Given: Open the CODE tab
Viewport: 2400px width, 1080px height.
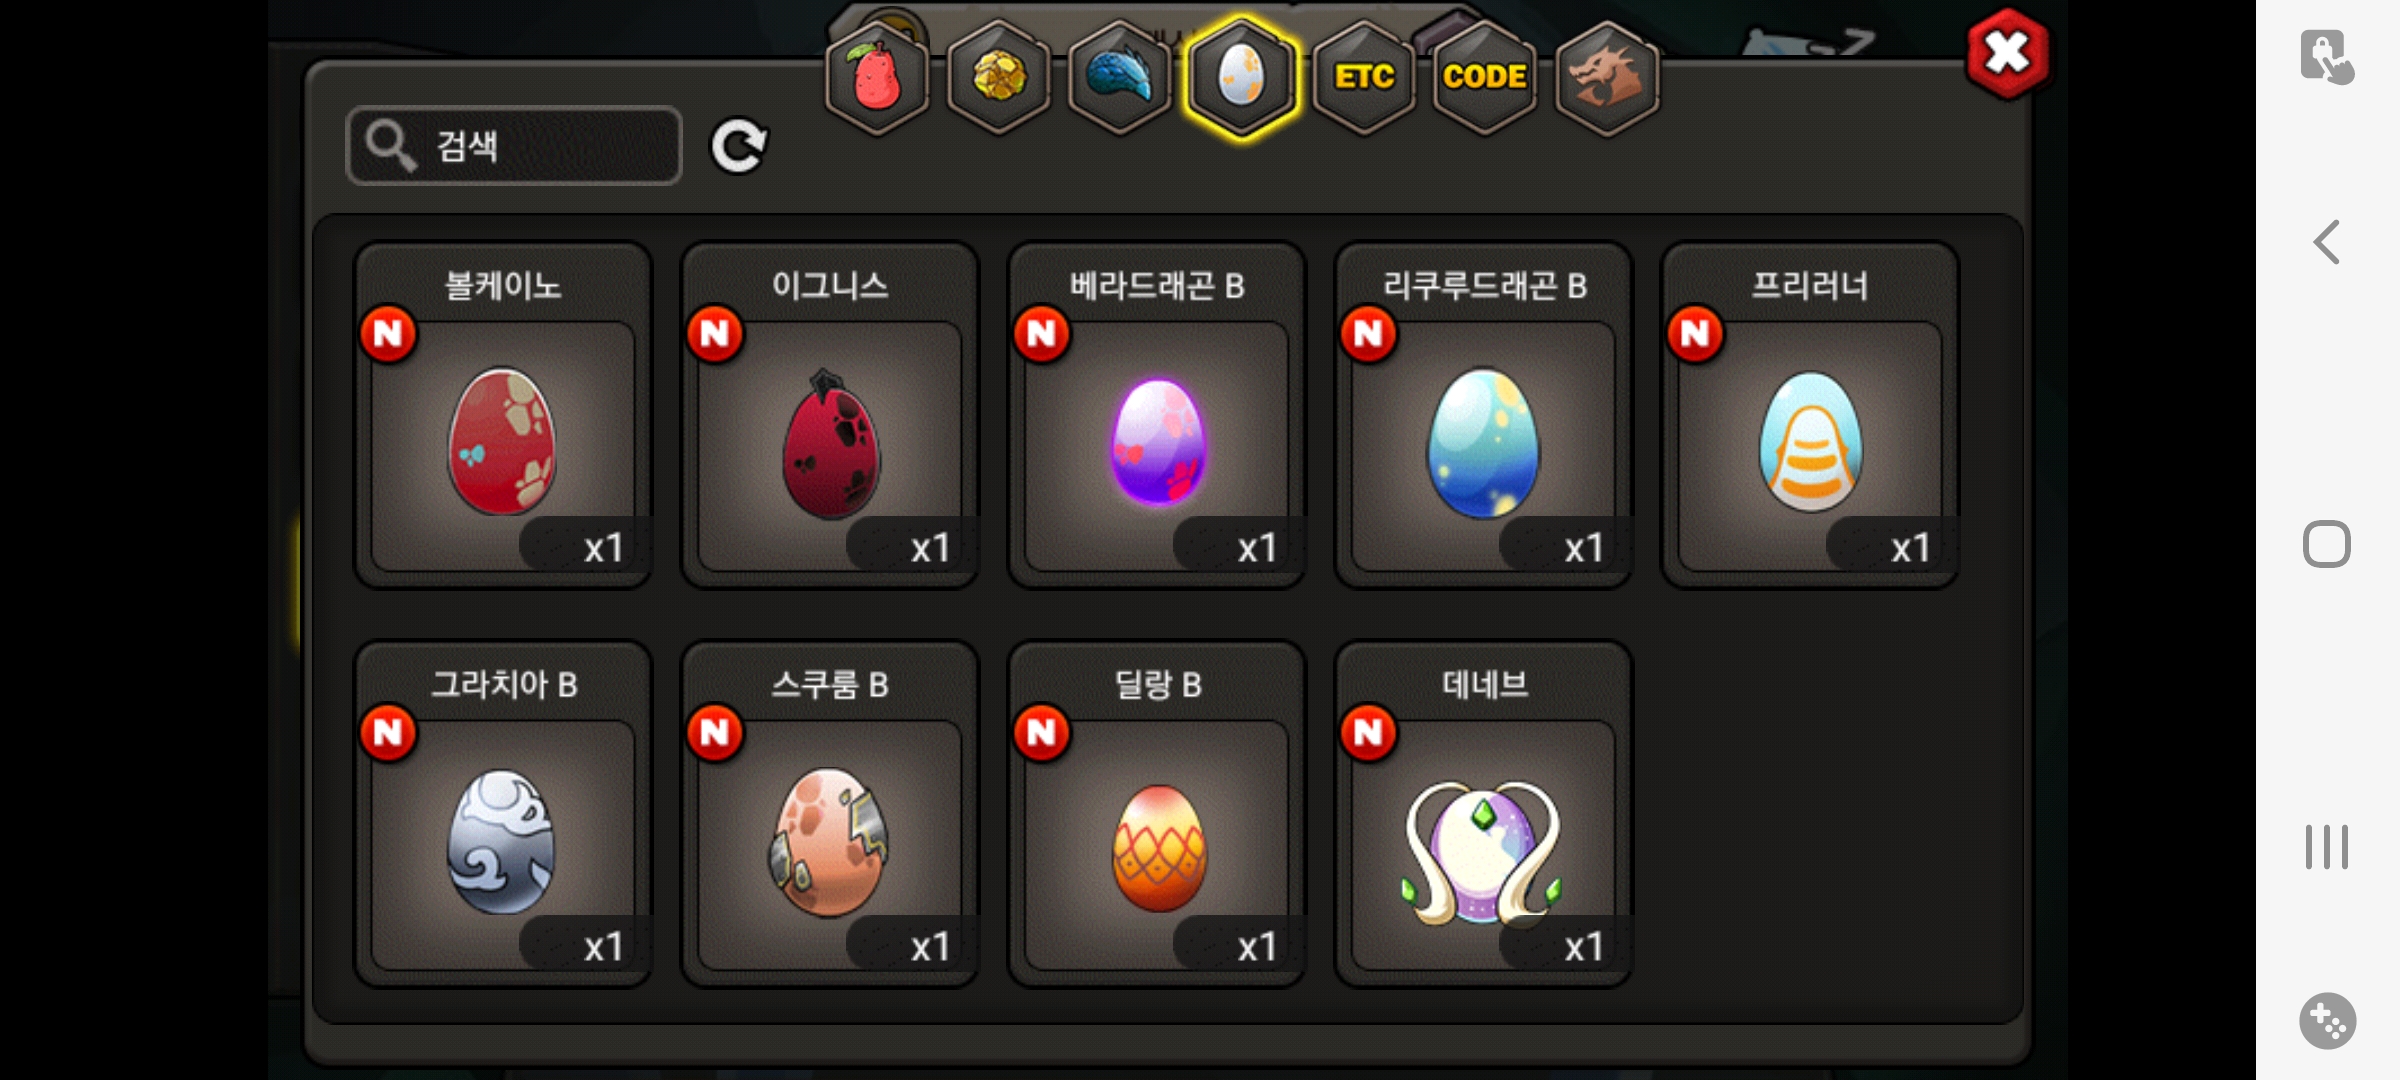Looking at the screenshot, I should coord(1485,78).
